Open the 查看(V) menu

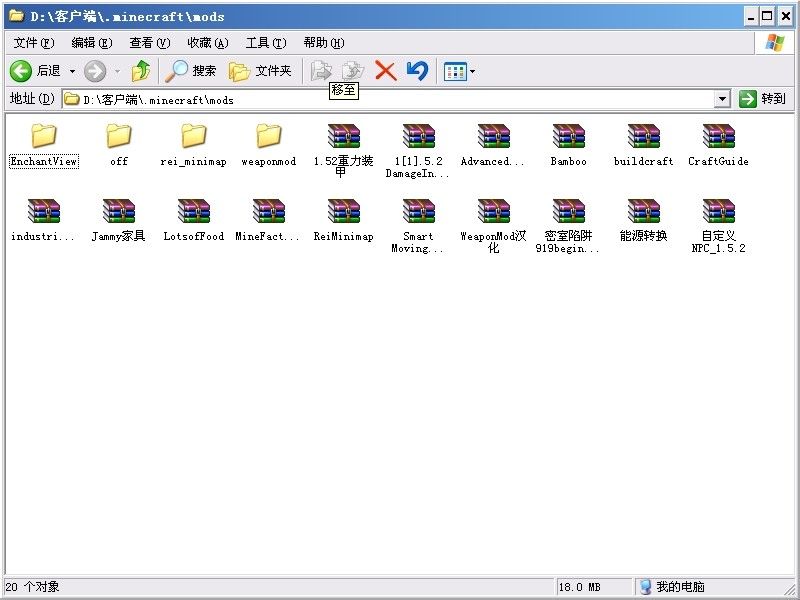coord(150,43)
